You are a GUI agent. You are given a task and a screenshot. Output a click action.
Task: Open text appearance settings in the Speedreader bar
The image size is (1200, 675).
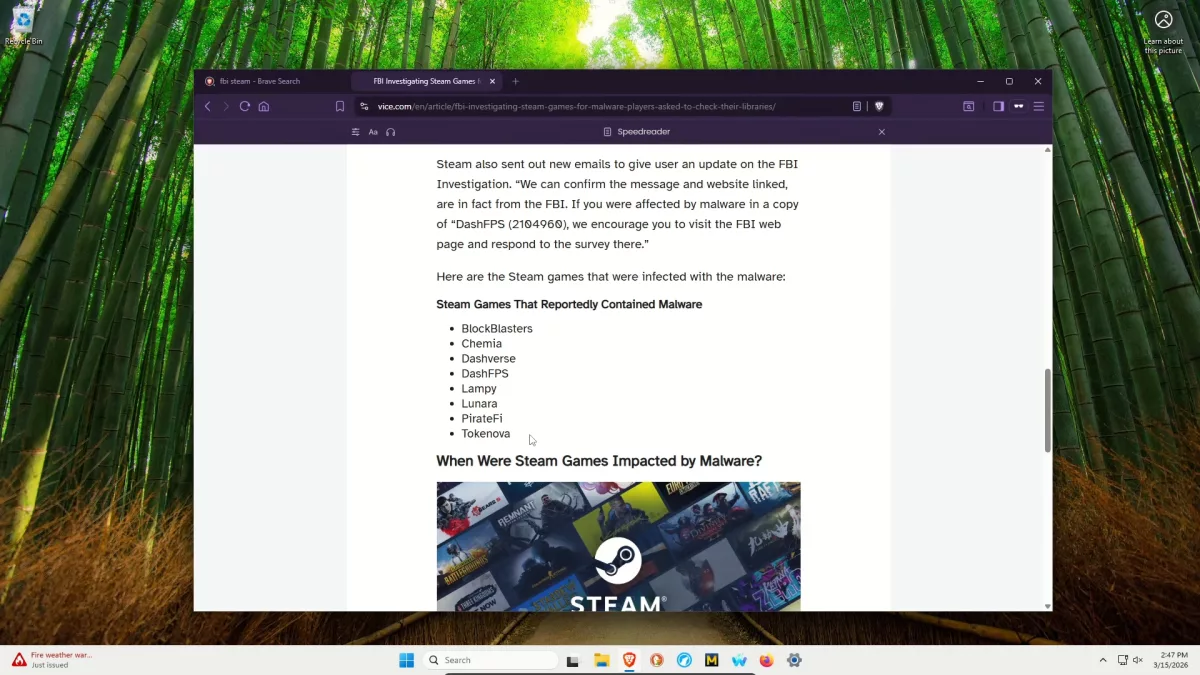pos(355,131)
